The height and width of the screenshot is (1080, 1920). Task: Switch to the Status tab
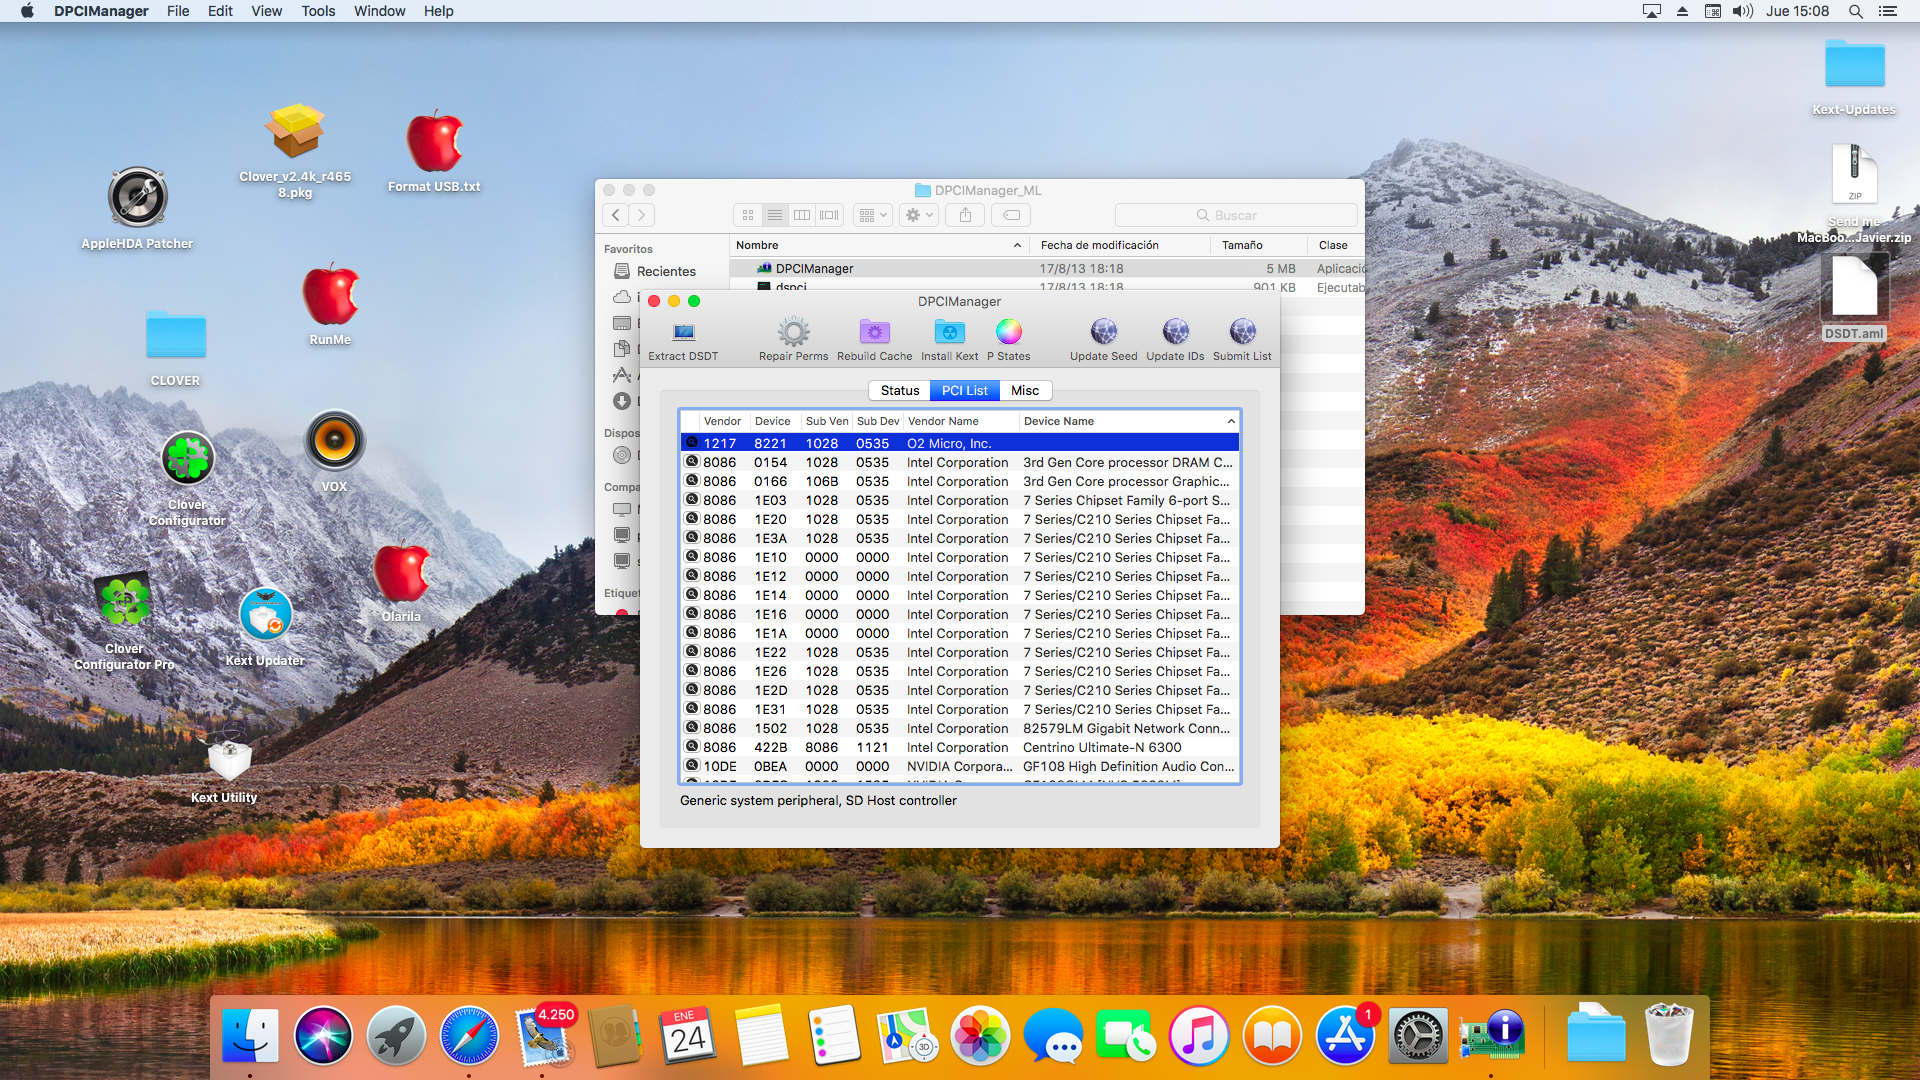point(899,391)
